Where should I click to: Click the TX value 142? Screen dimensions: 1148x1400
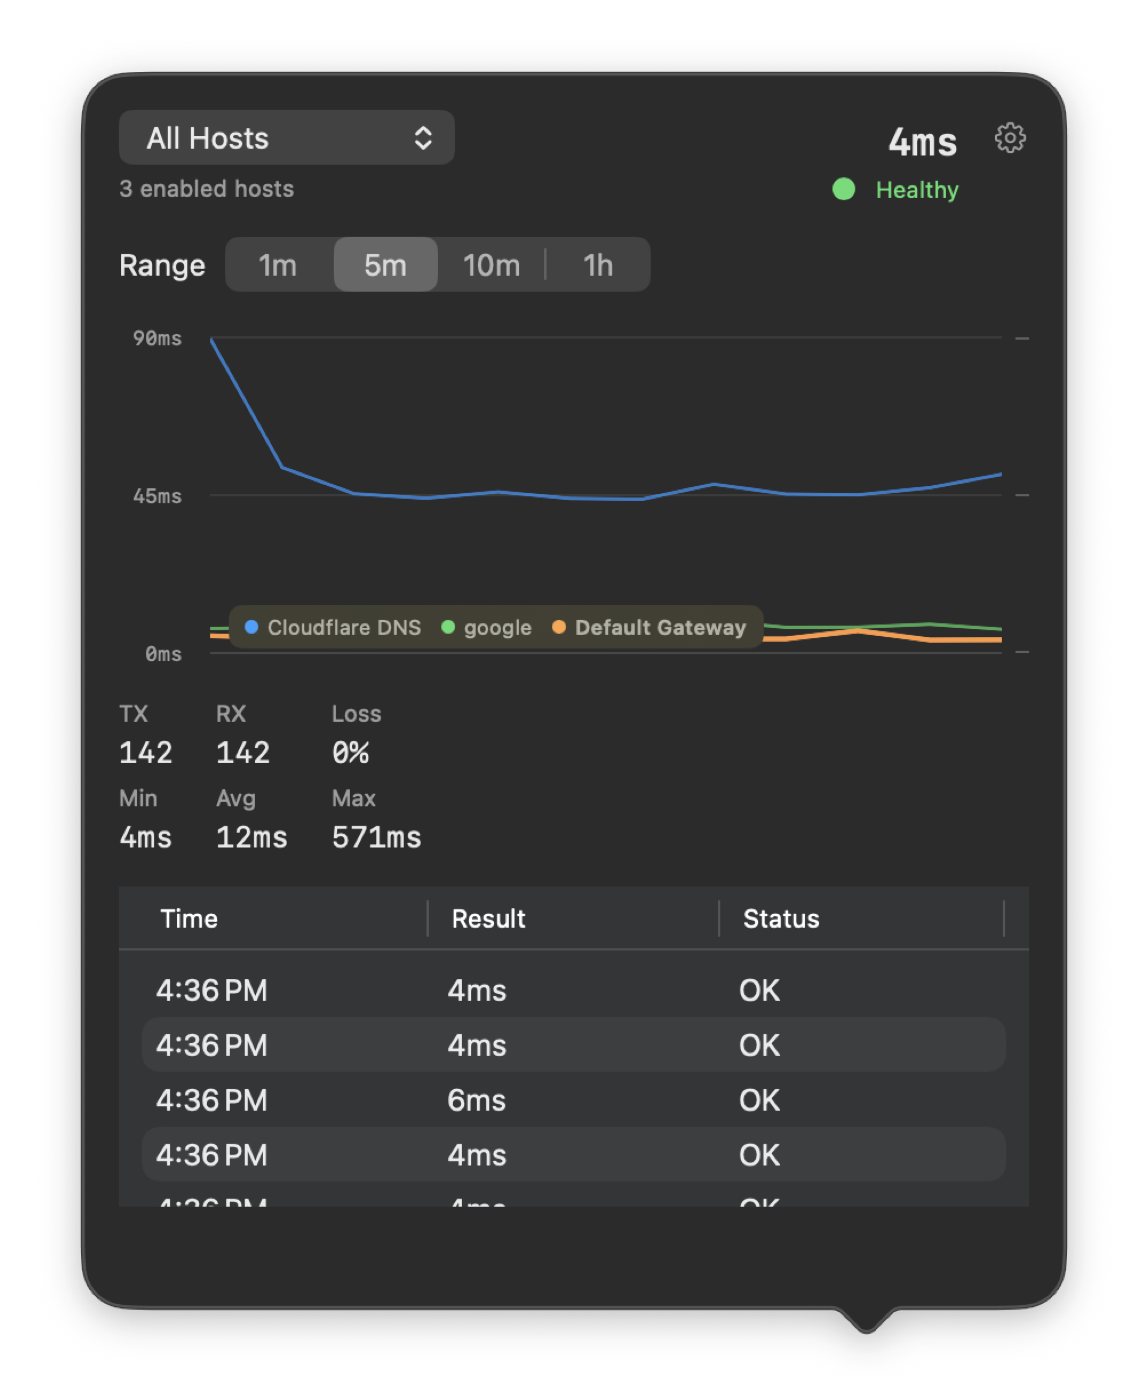146,753
